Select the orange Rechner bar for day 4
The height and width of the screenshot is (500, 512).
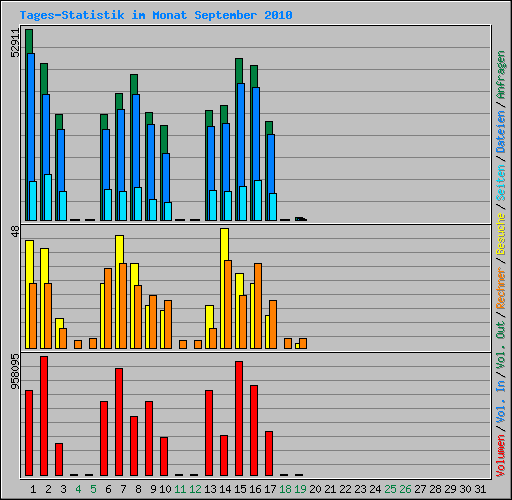tap(78, 344)
